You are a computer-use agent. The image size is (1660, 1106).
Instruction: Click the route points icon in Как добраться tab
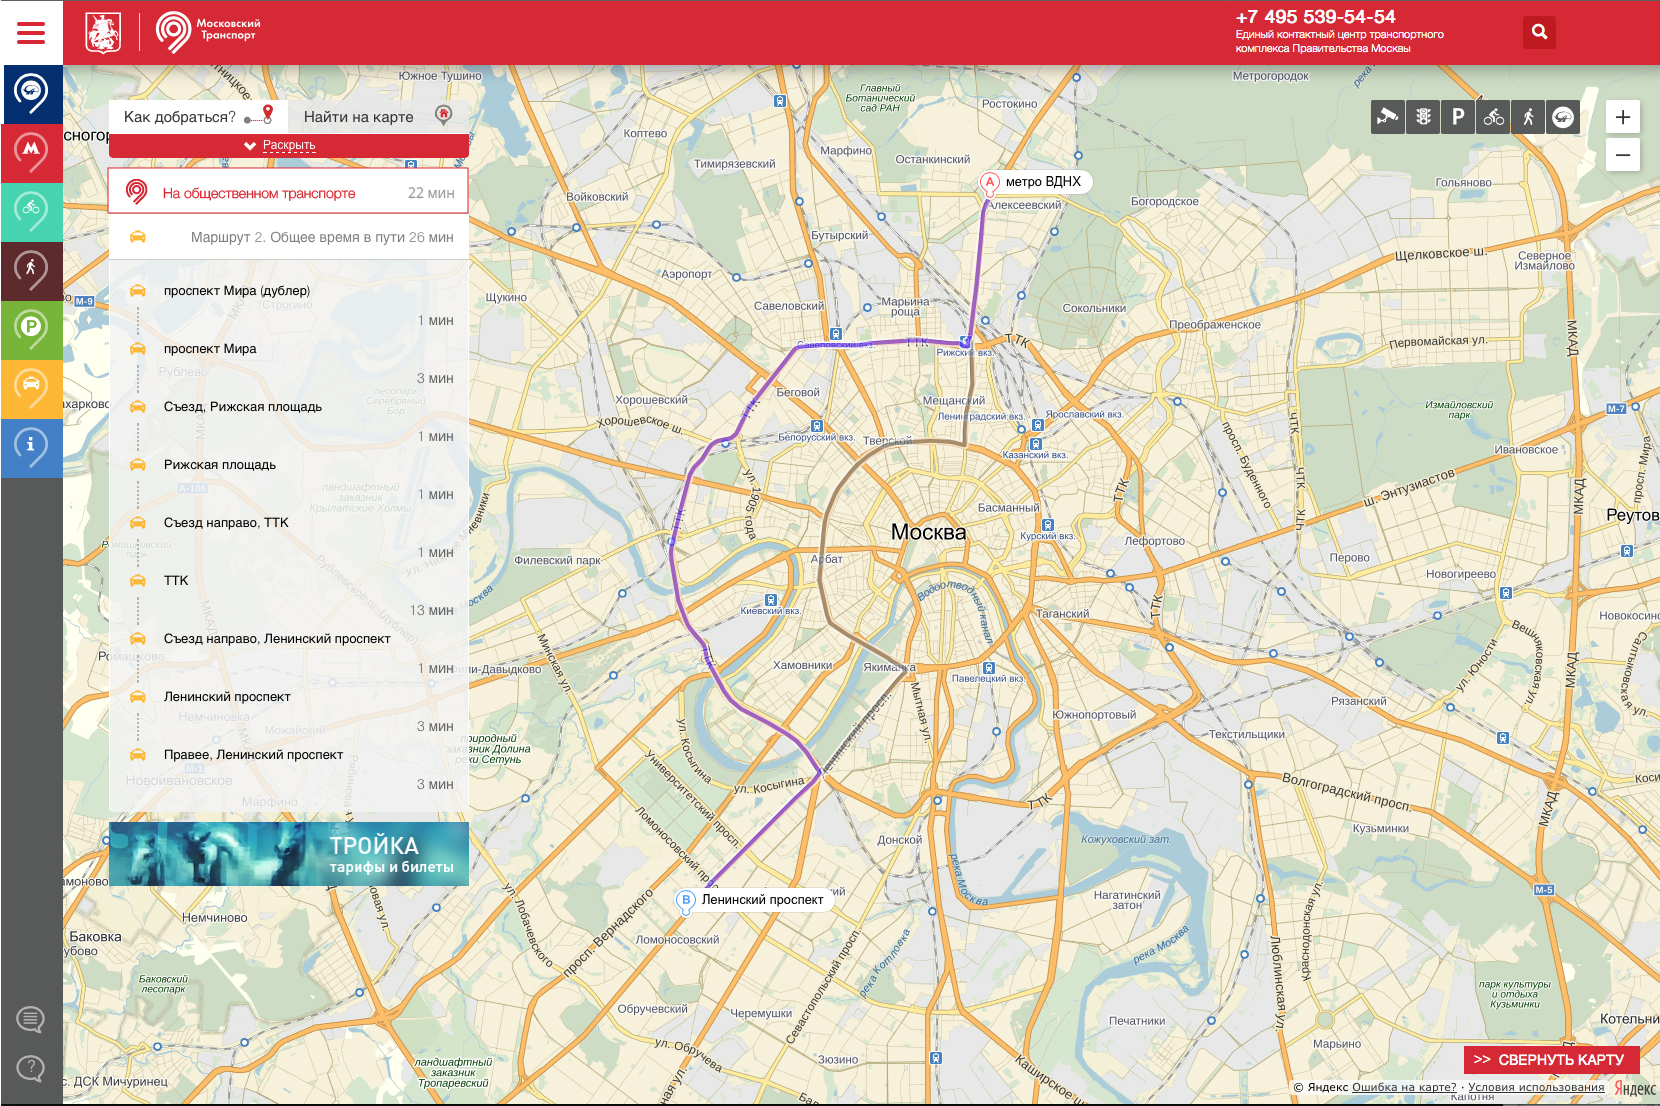pyautogui.click(x=260, y=115)
